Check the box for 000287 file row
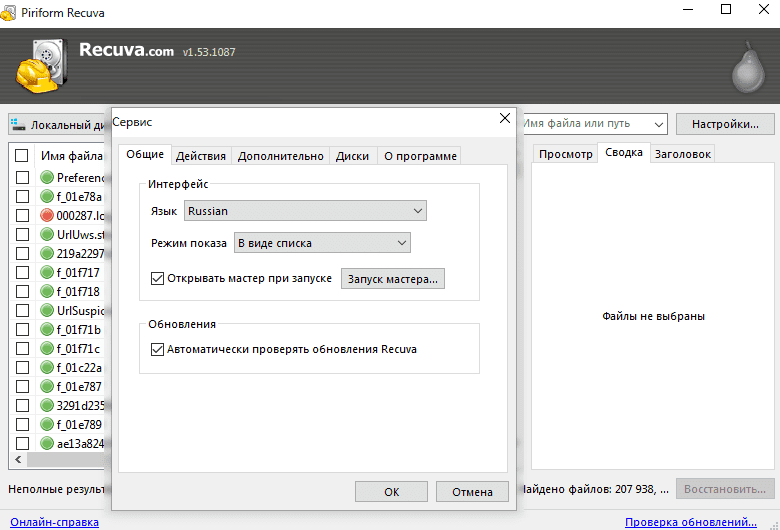 pos(22,215)
